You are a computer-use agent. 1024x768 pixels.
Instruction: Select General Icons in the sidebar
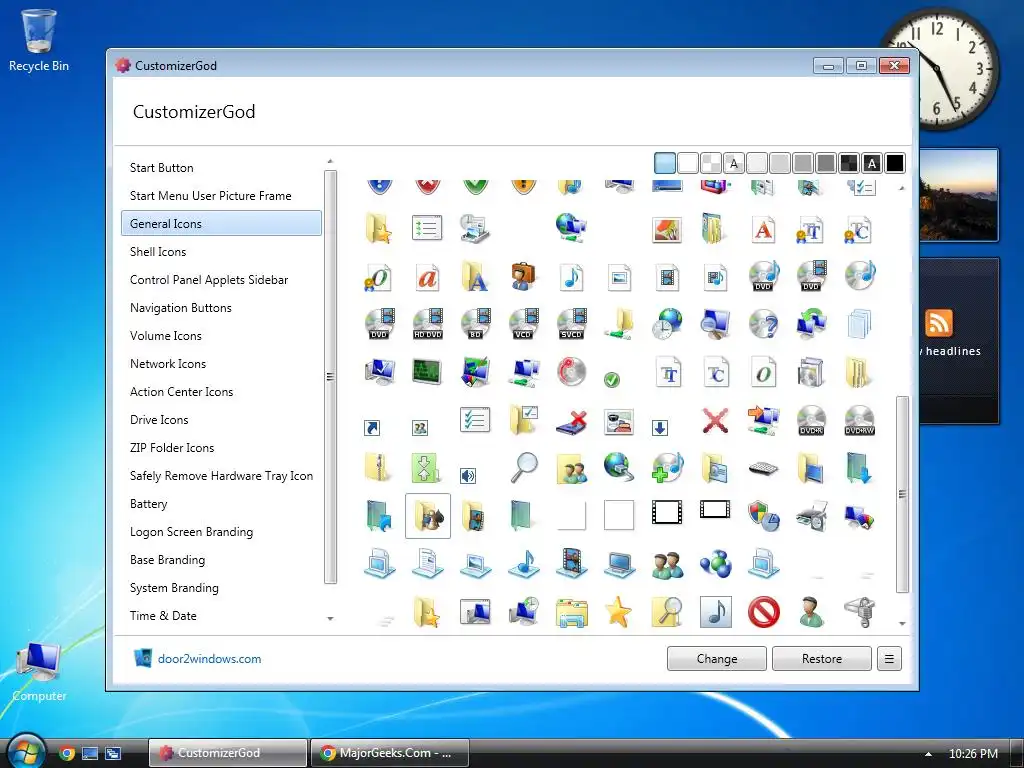(x=221, y=223)
